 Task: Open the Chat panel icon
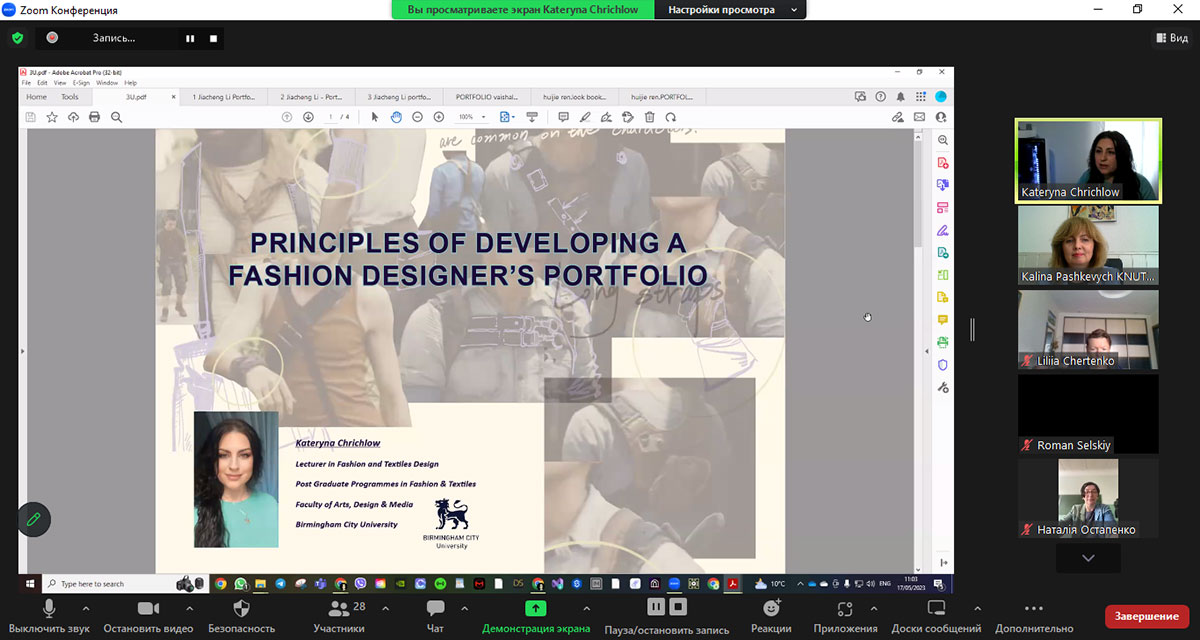click(435, 609)
